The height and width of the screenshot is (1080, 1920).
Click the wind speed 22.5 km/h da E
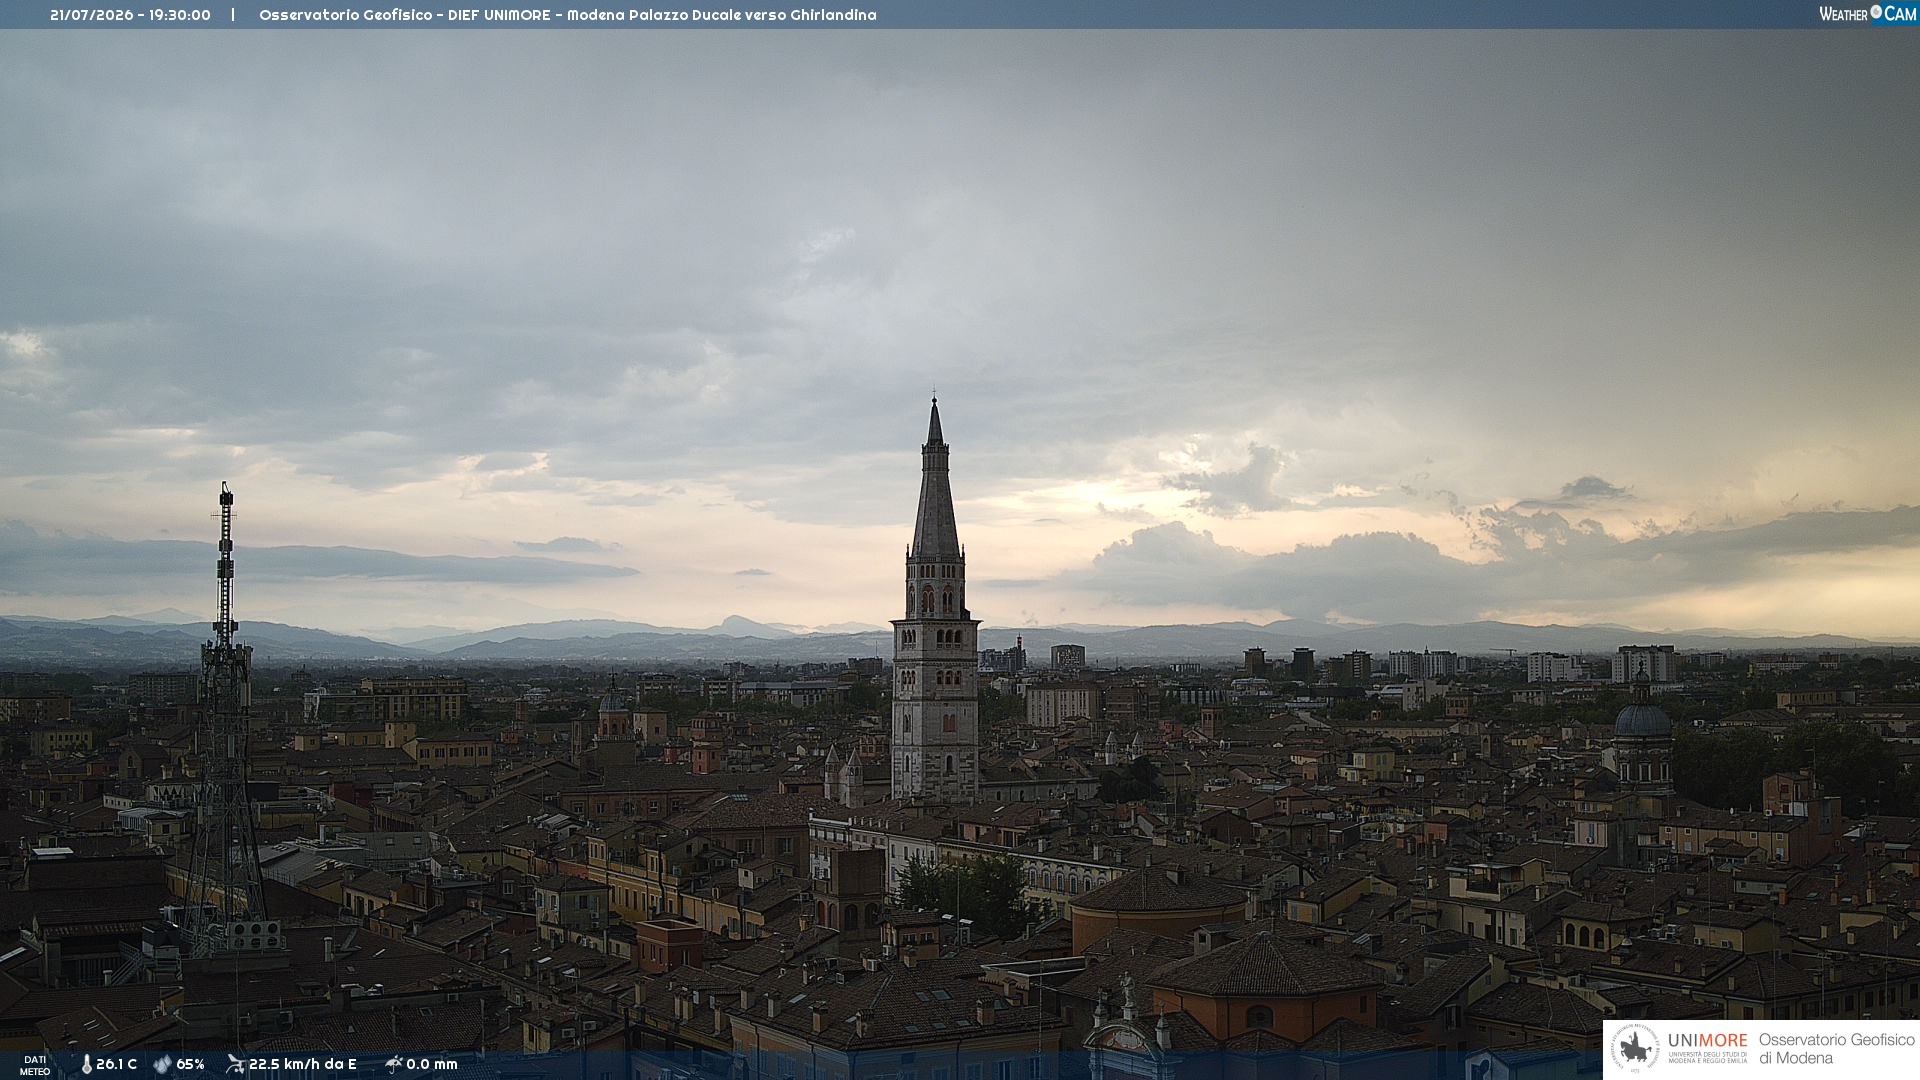coord(303,1064)
